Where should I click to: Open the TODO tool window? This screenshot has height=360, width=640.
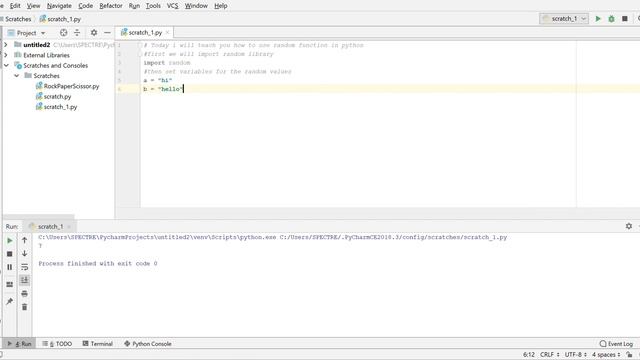(57, 344)
